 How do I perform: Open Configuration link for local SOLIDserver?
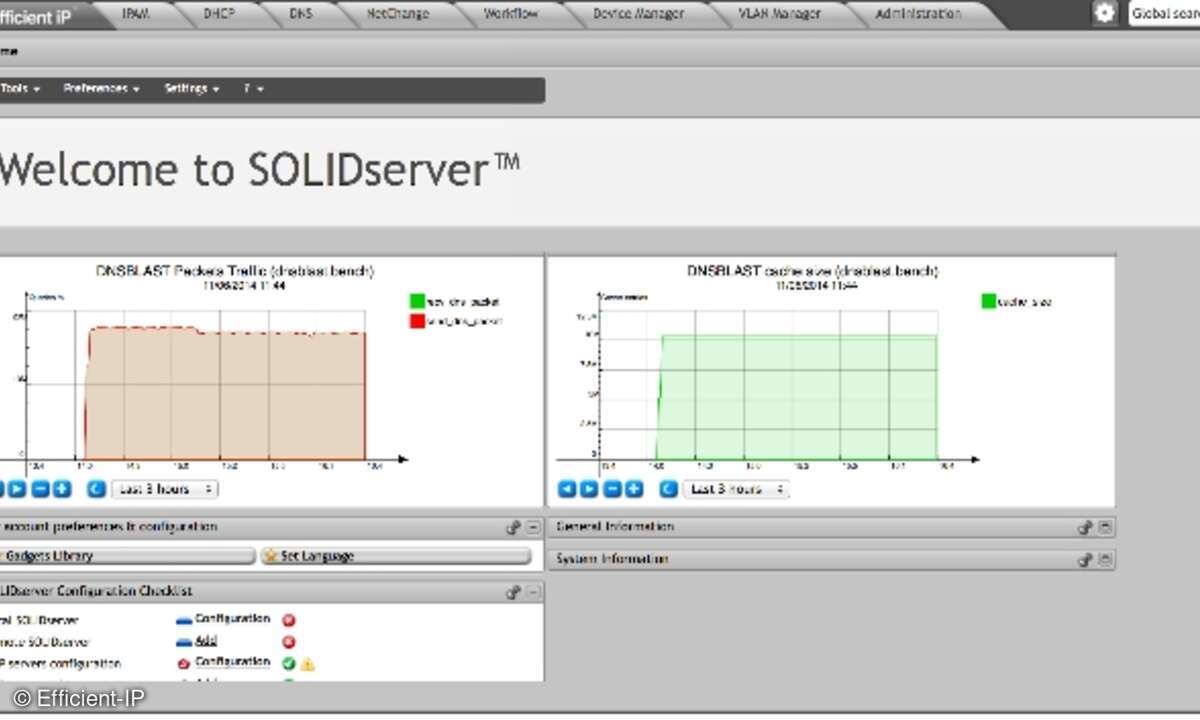click(232, 620)
